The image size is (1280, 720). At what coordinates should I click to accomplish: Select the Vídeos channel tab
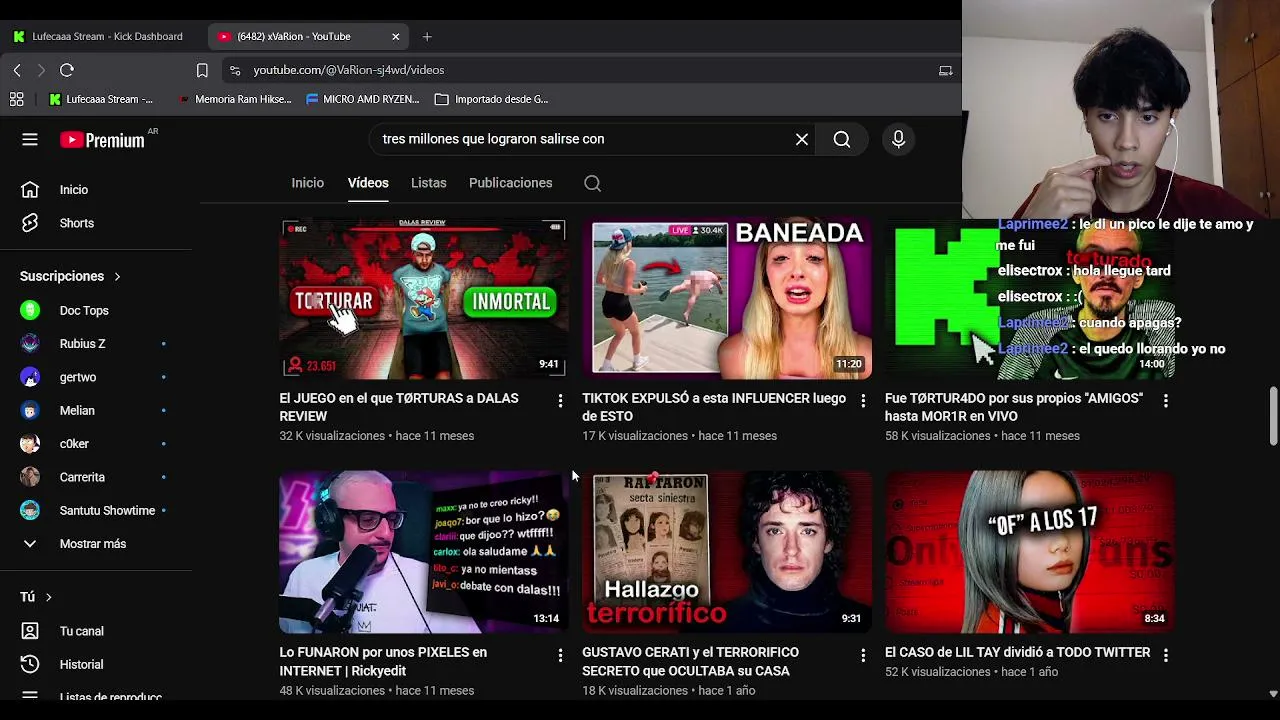[x=368, y=183]
